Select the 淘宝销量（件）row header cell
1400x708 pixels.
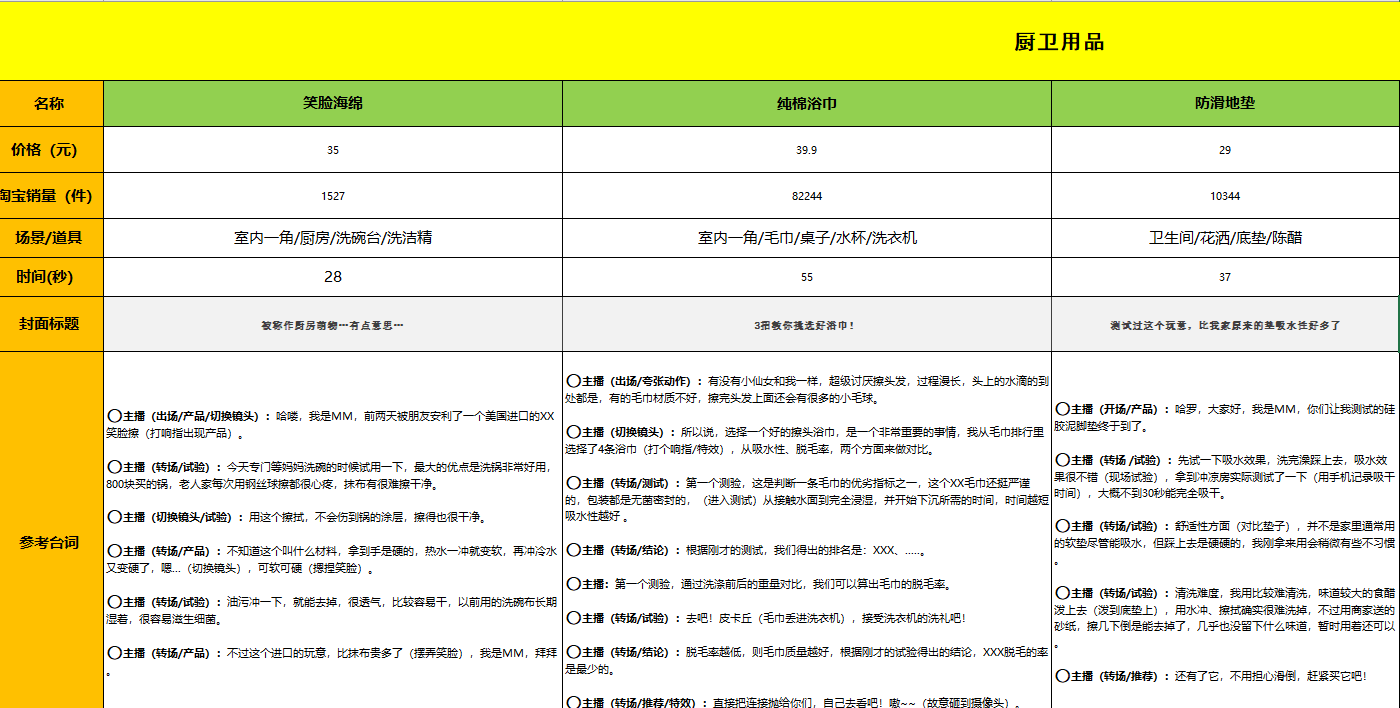[51, 196]
